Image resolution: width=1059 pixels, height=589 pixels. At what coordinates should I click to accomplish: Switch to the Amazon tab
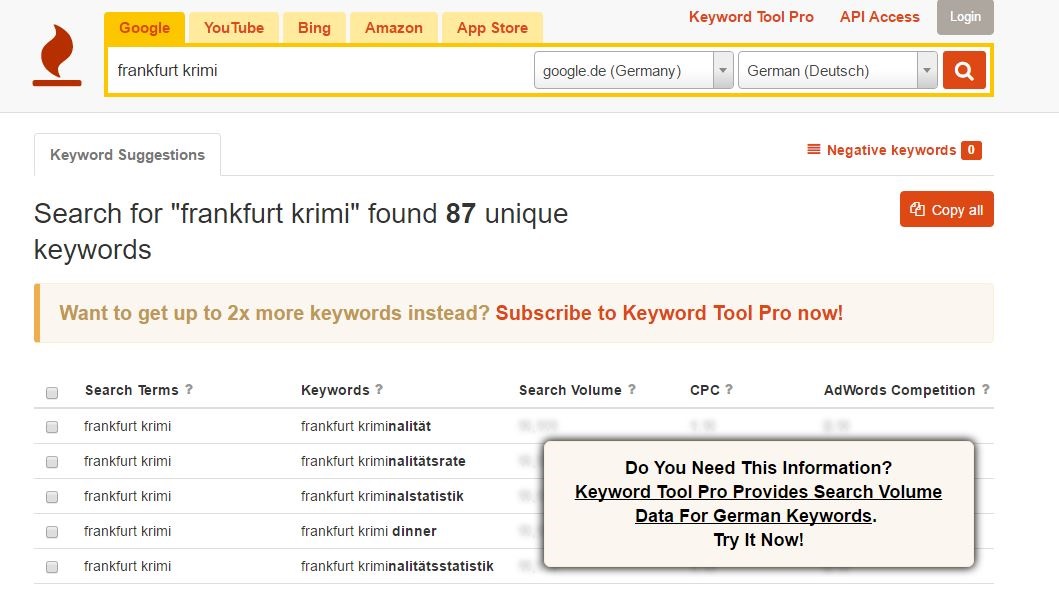[x=394, y=28]
